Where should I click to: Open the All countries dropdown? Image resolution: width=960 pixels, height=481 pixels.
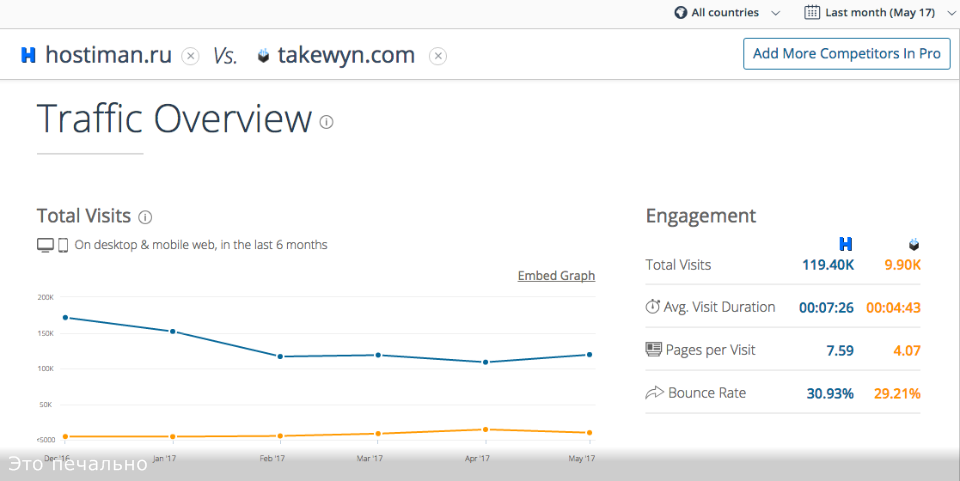tap(727, 12)
